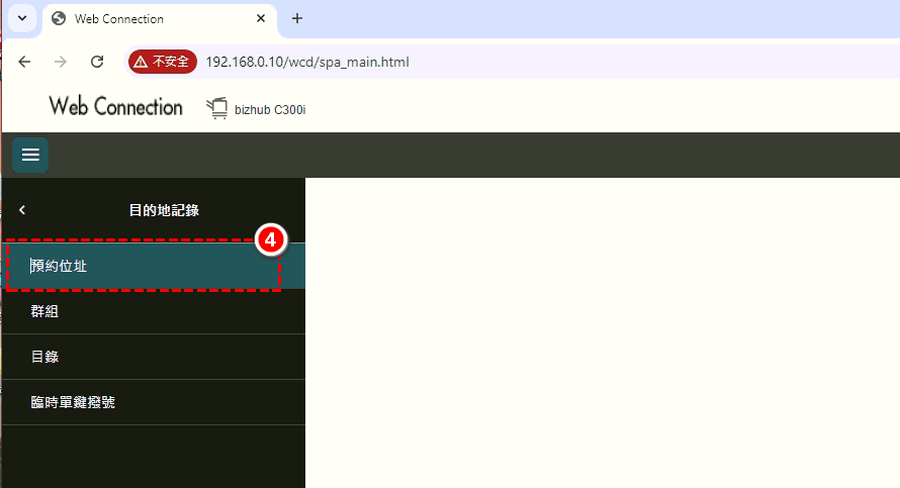Click the bizhub C300i device name
This screenshot has height=488, width=900.
coord(270,109)
